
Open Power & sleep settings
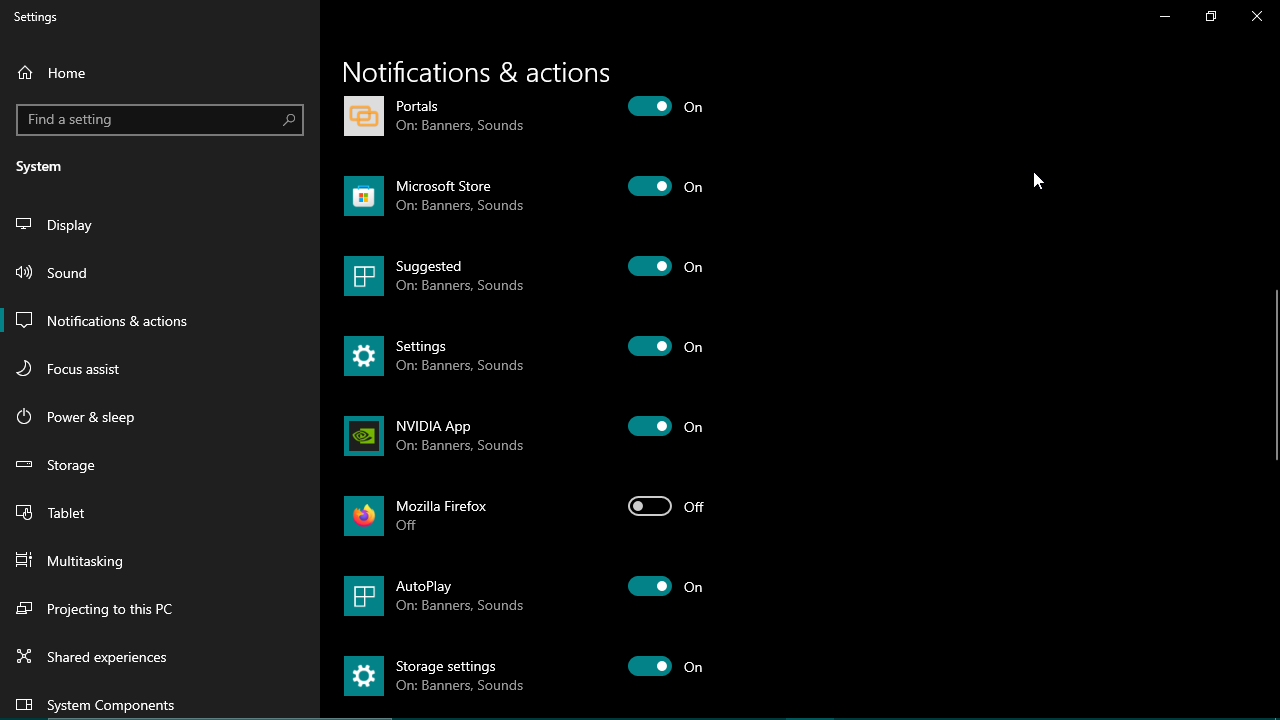160,417
